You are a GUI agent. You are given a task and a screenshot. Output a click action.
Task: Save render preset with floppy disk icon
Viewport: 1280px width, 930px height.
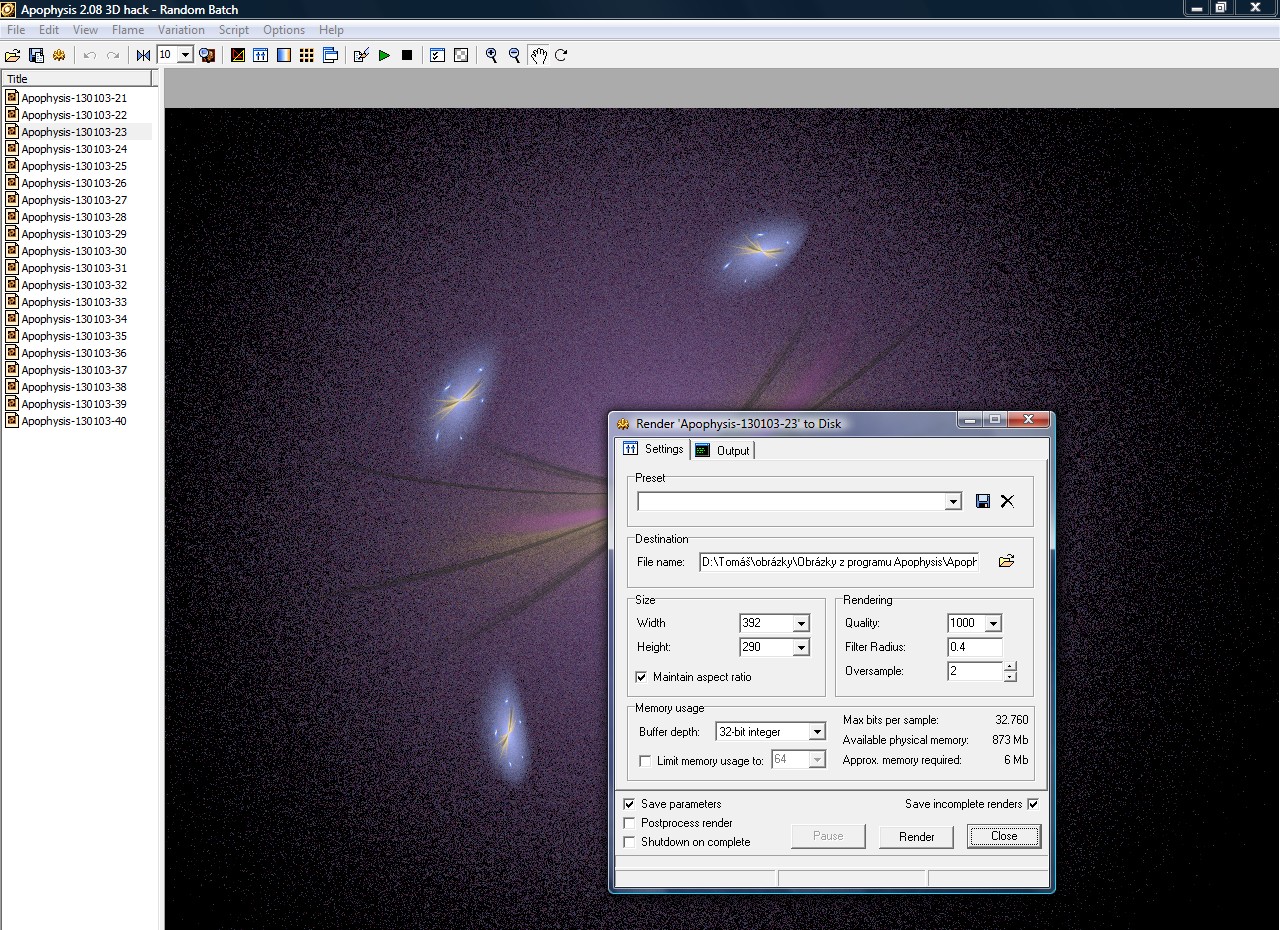[983, 501]
